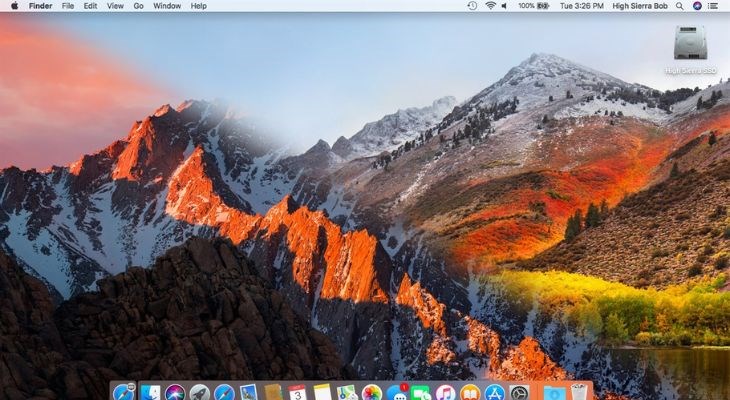
Task: Activate Siri from the menu bar
Action: point(697,6)
